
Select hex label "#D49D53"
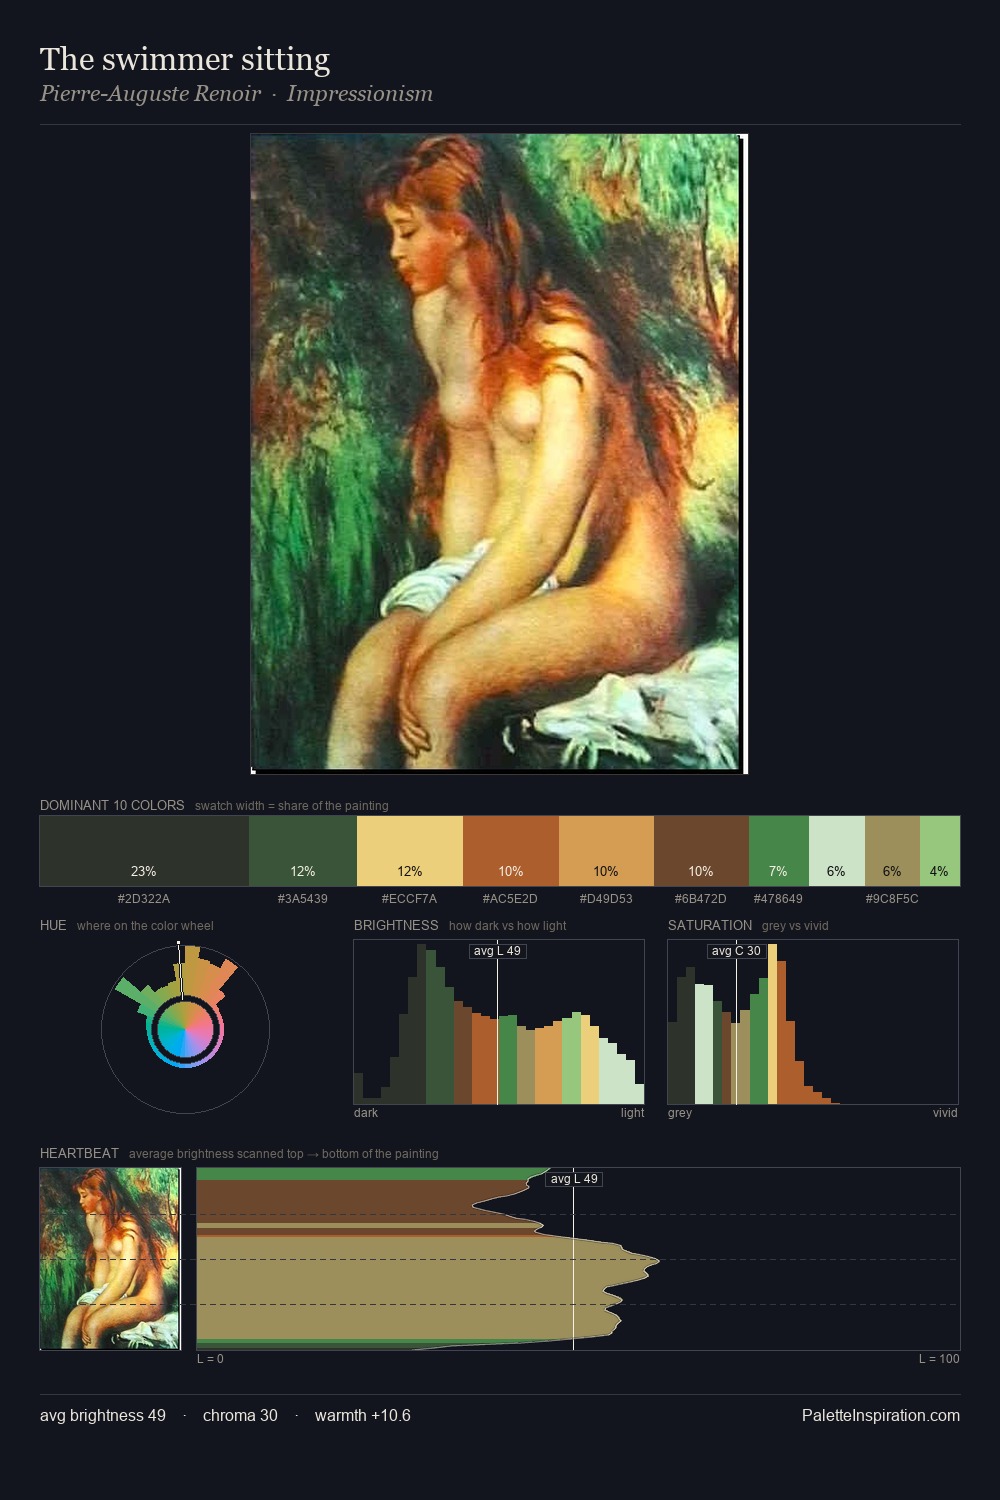point(606,898)
